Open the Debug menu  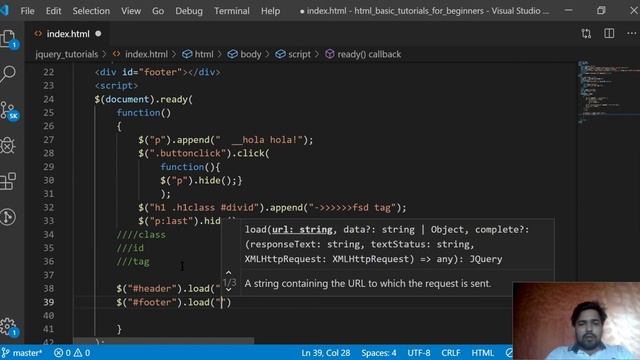[189, 11]
